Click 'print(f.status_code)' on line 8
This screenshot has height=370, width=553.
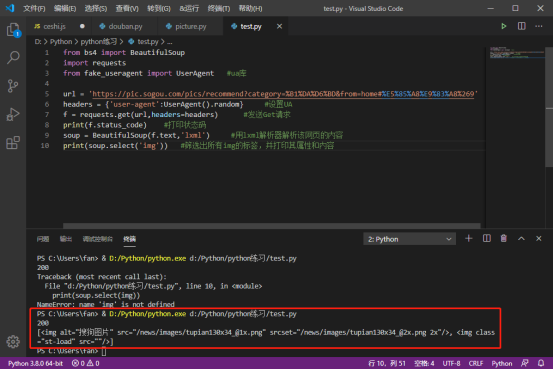point(105,125)
